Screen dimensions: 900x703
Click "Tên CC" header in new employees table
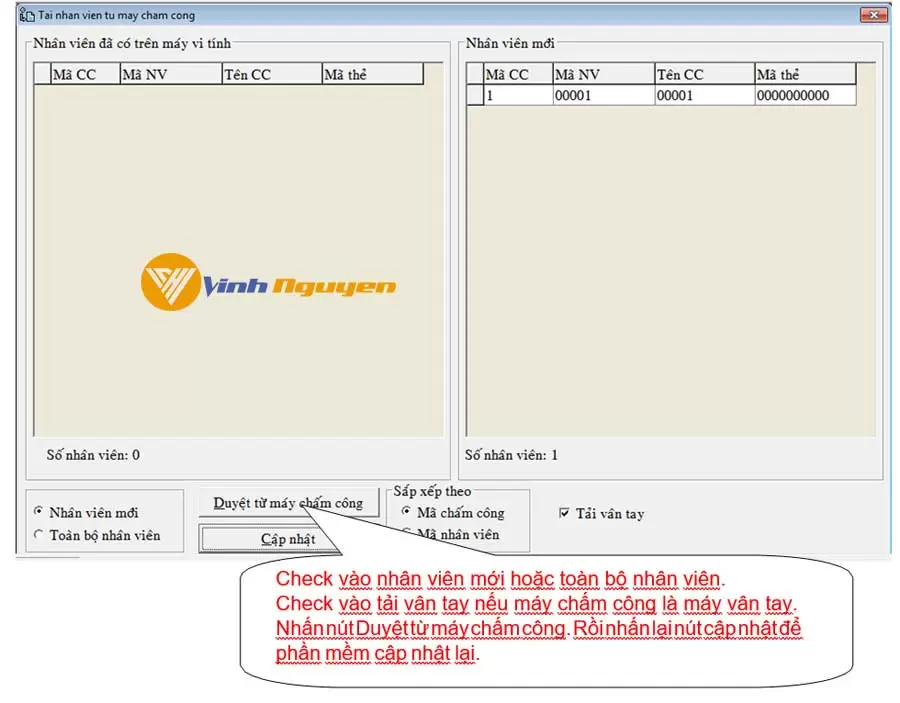[705, 75]
